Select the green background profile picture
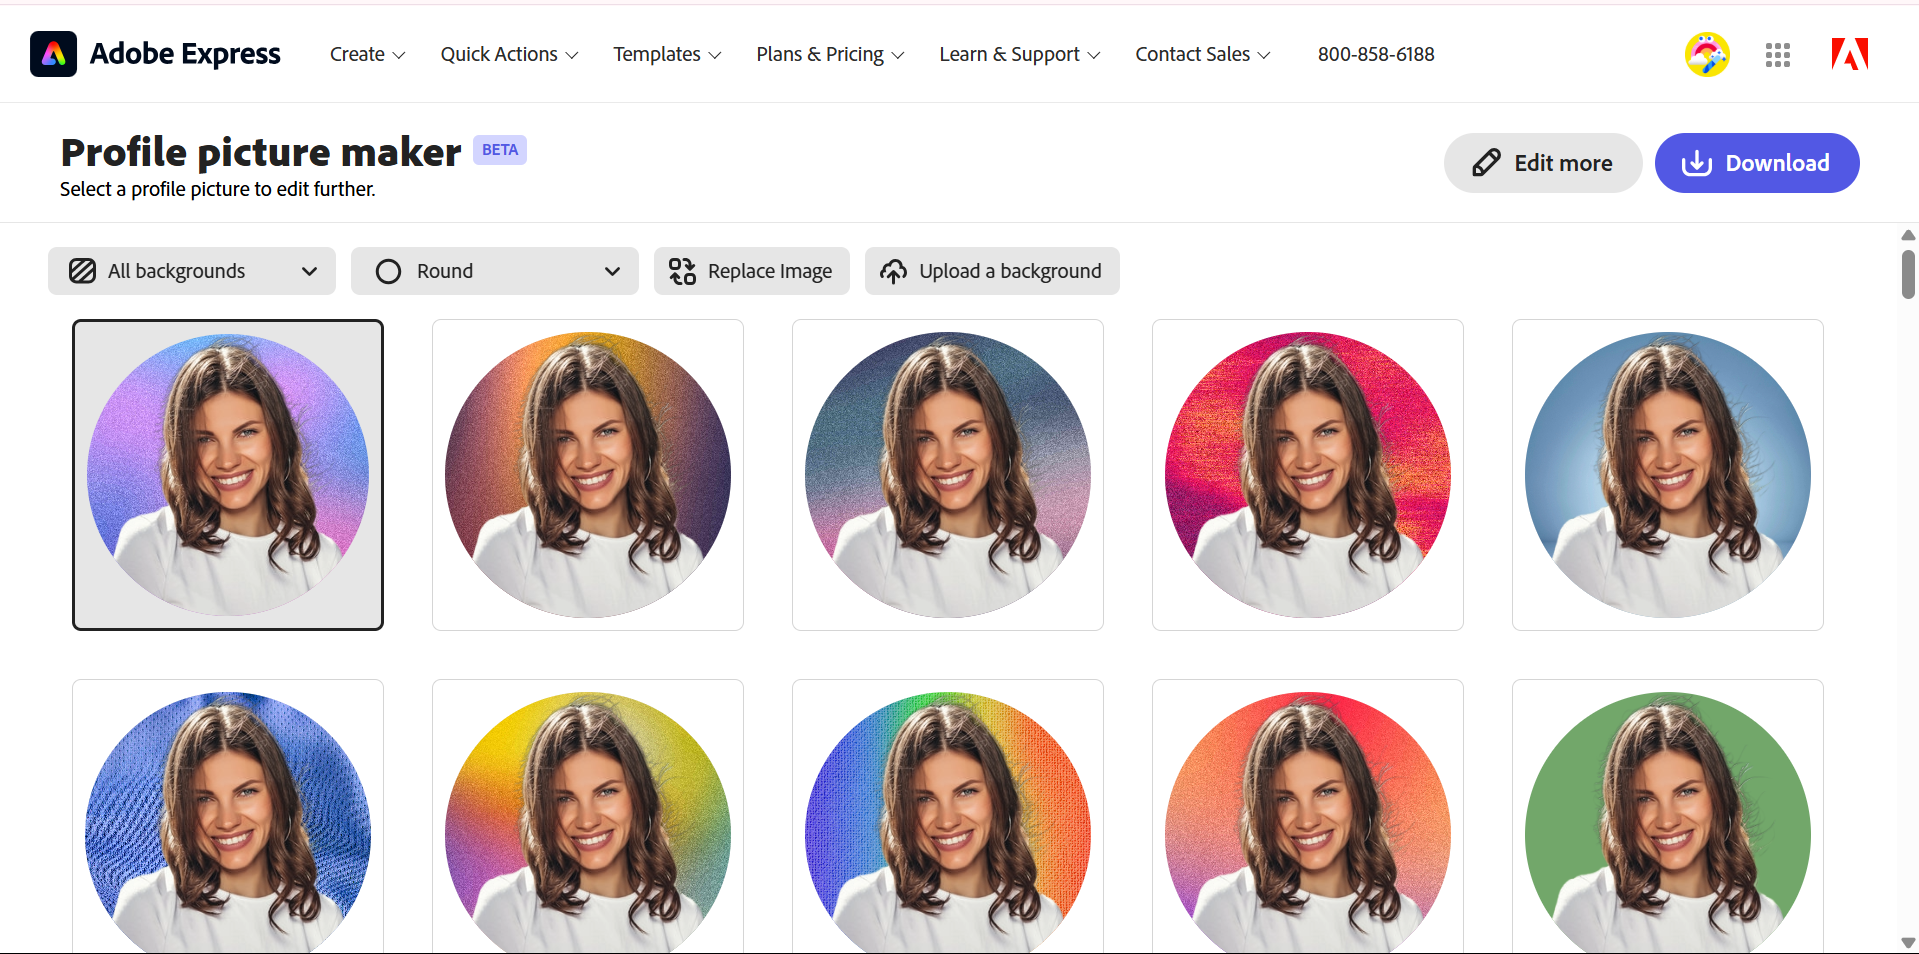Screen dimensions: 1919x954 point(1667,830)
